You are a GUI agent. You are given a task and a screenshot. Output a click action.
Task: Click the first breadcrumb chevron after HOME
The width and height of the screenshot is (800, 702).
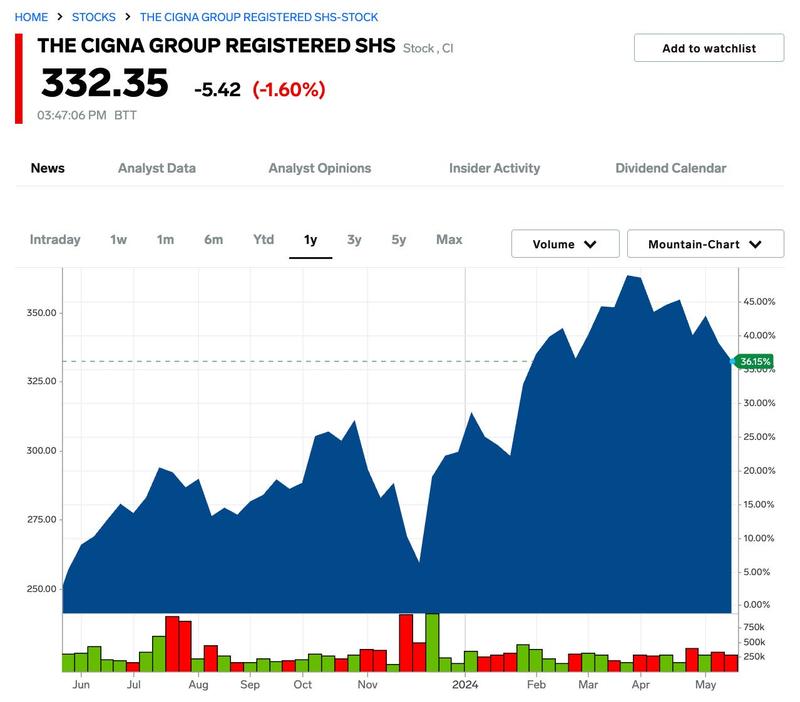point(60,17)
